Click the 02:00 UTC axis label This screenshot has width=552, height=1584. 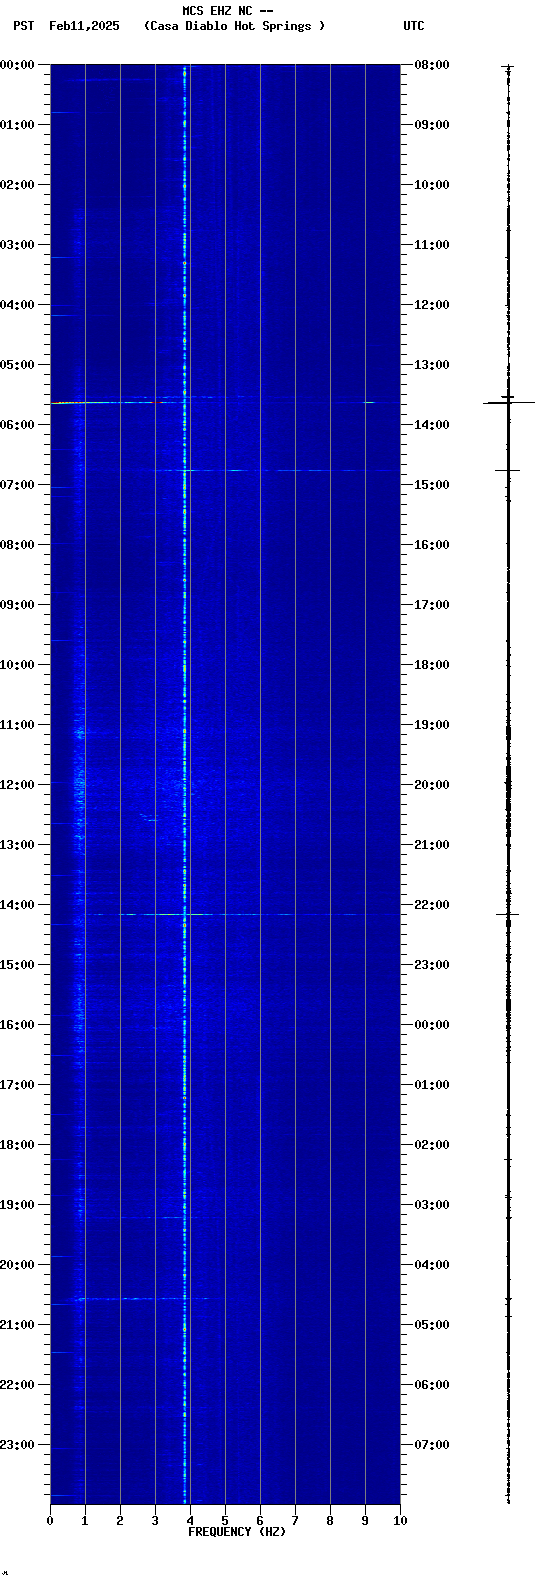(x=431, y=1145)
